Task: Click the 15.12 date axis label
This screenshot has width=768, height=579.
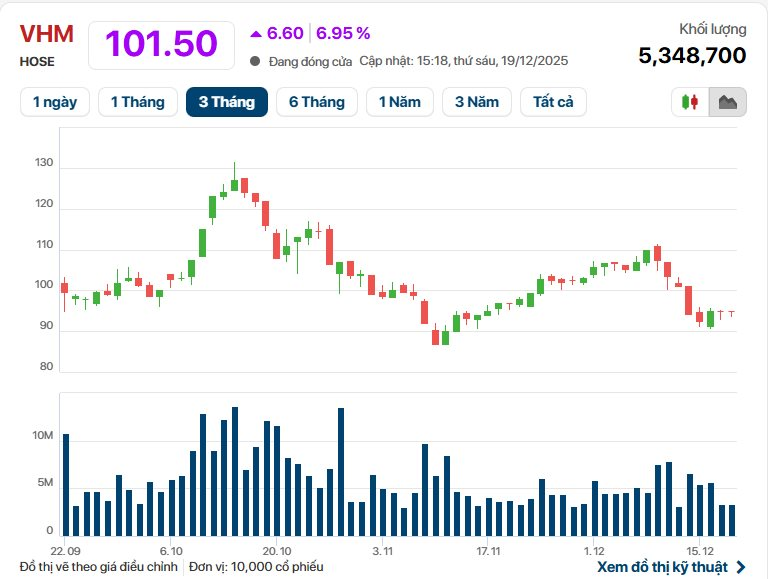Action: 700,551
